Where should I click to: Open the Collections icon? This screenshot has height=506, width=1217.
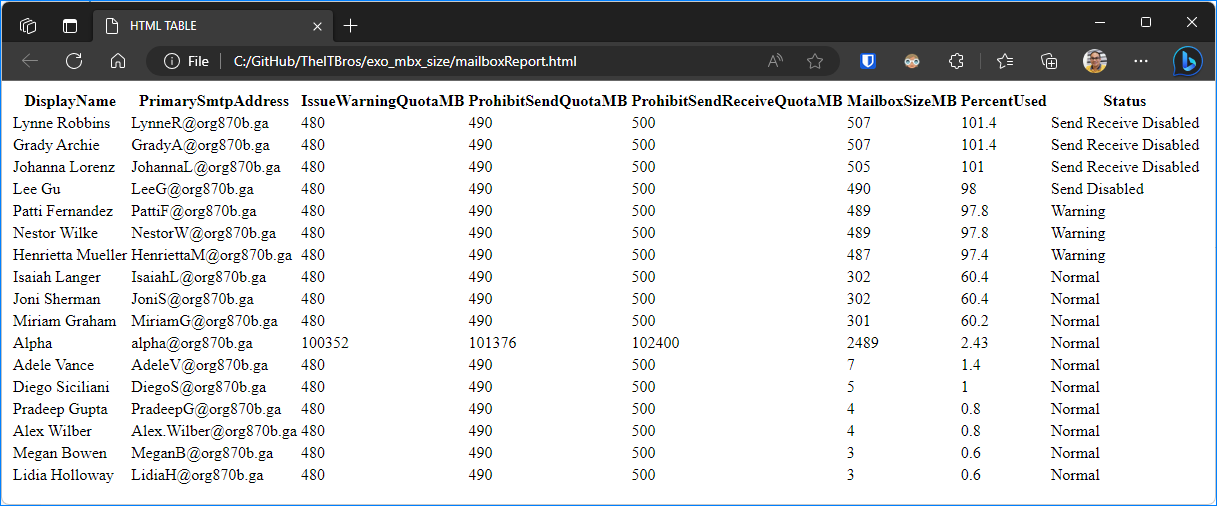[x=1049, y=61]
